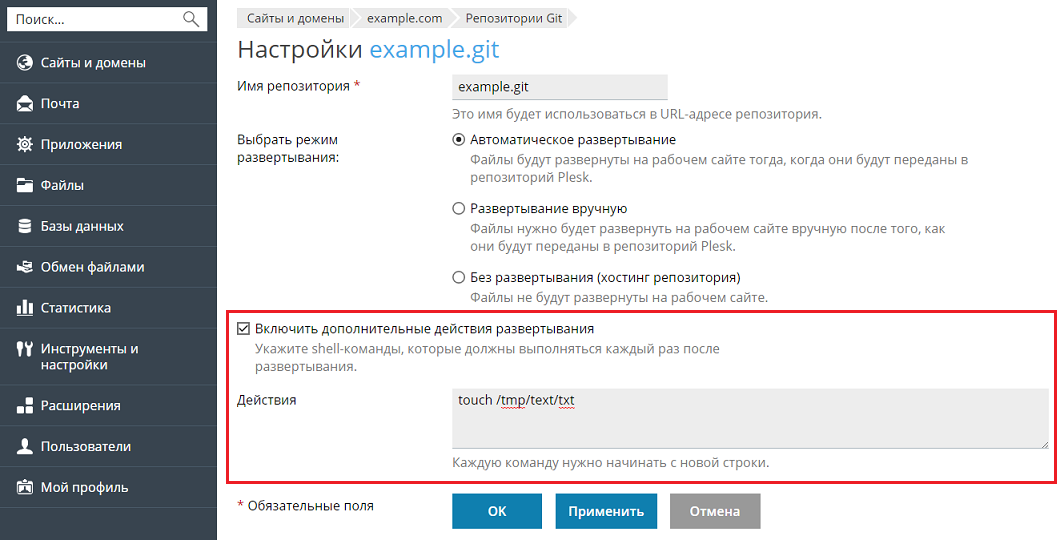
Task: Click the Почта envelope icon
Action: click(26, 104)
